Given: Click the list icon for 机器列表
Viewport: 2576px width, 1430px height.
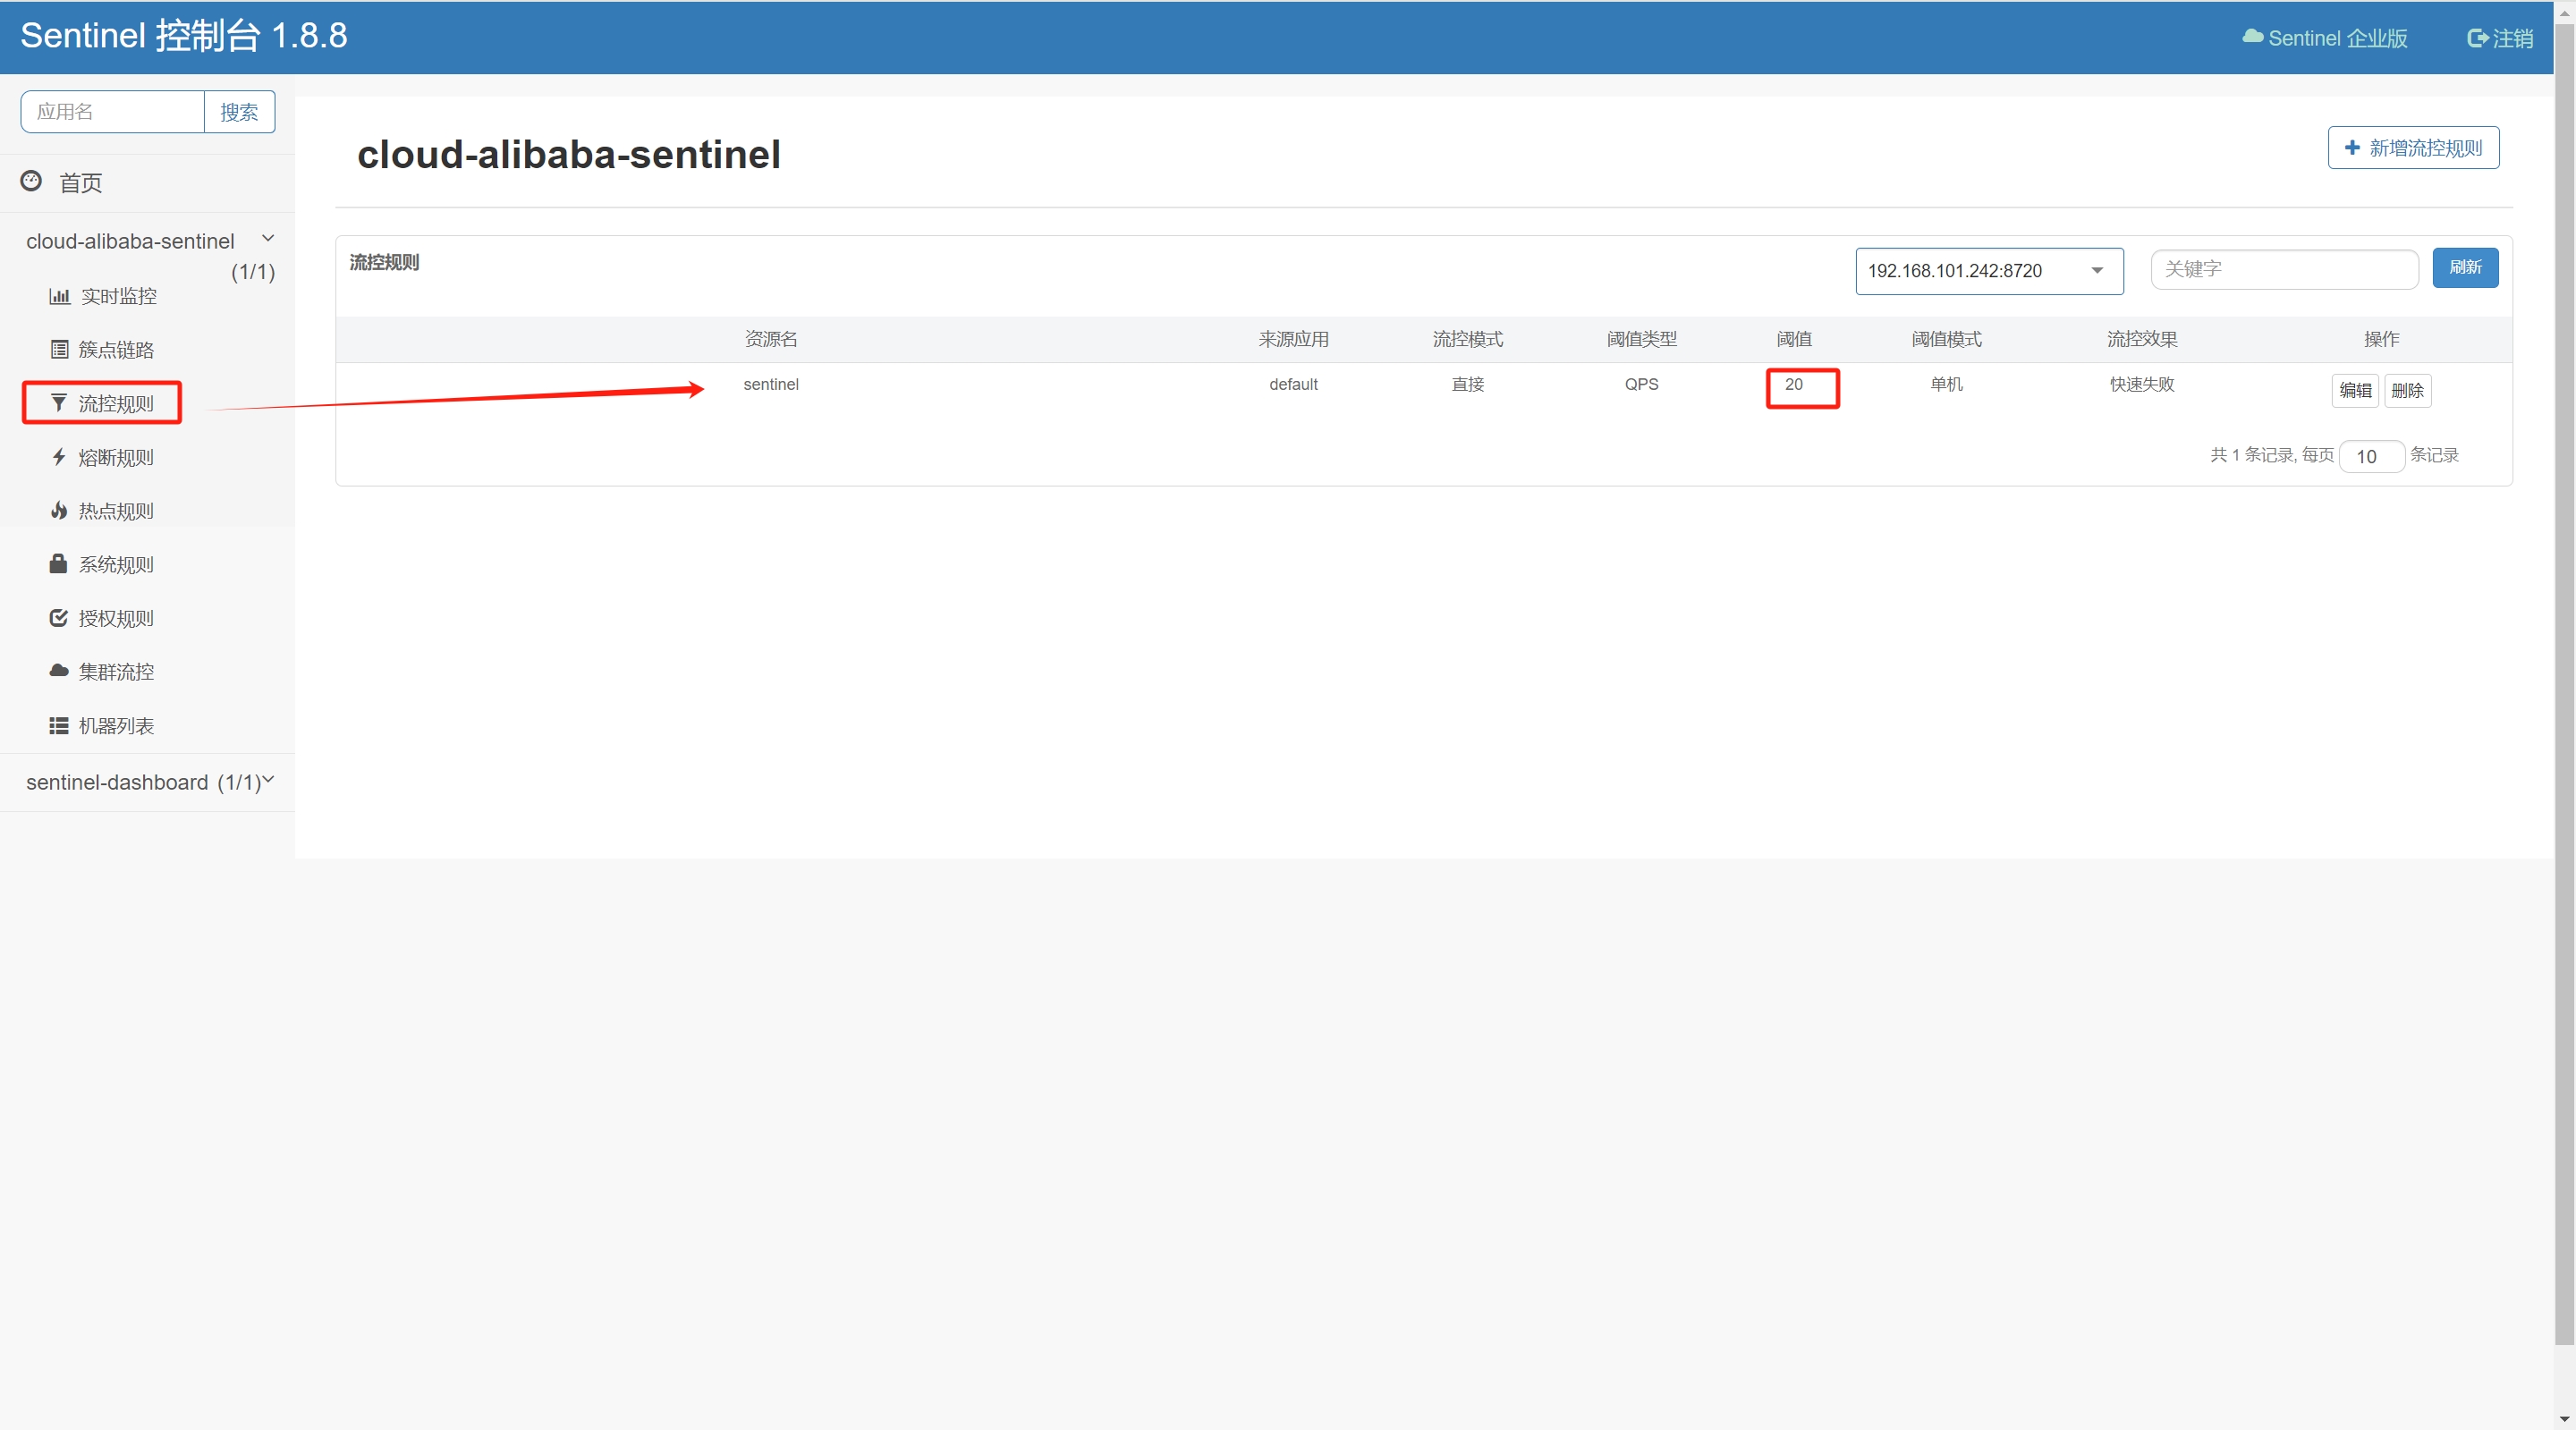Looking at the screenshot, I should [x=59, y=725].
